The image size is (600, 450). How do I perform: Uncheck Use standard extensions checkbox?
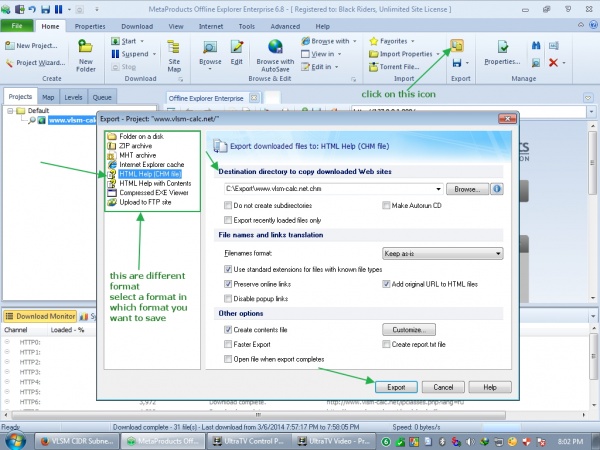point(228,269)
